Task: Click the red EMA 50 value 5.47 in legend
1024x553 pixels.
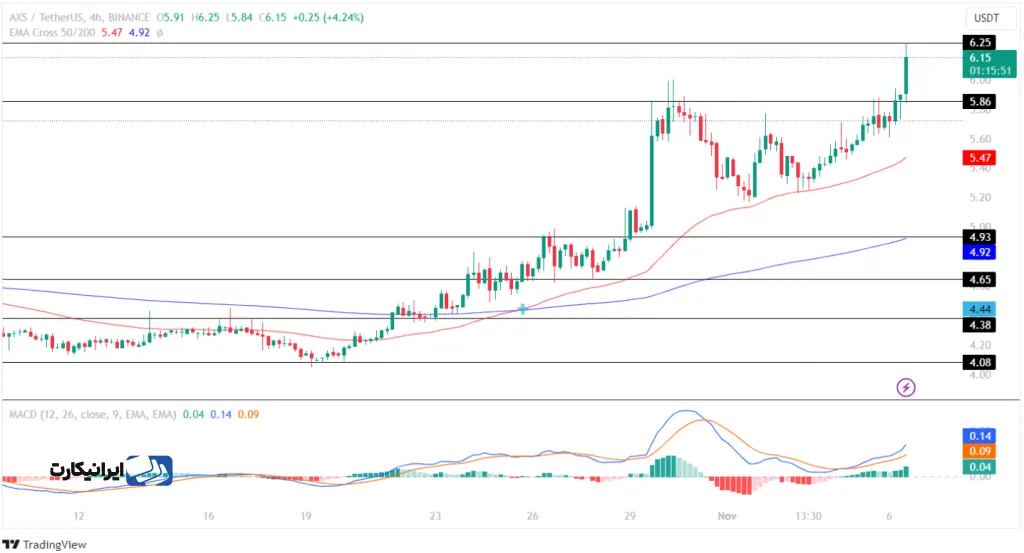Action: 112,32
